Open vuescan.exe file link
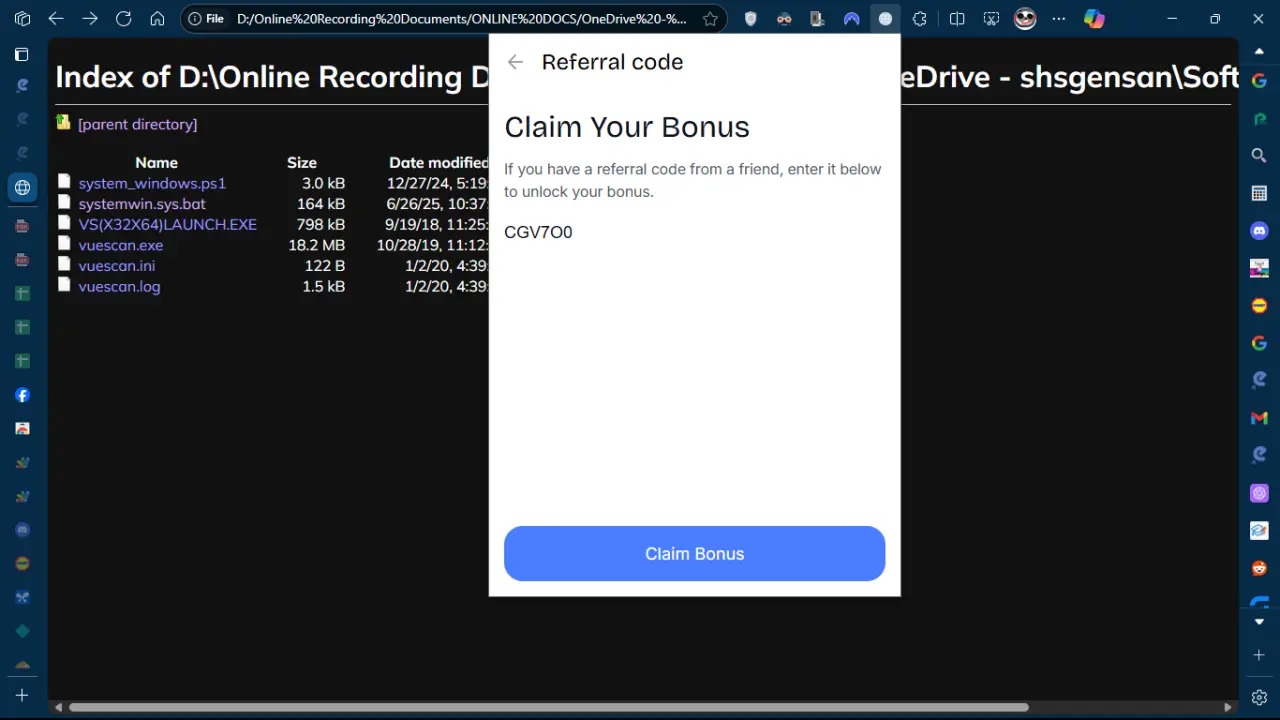The height and width of the screenshot is (720, 1280). (x=121, y=245)
